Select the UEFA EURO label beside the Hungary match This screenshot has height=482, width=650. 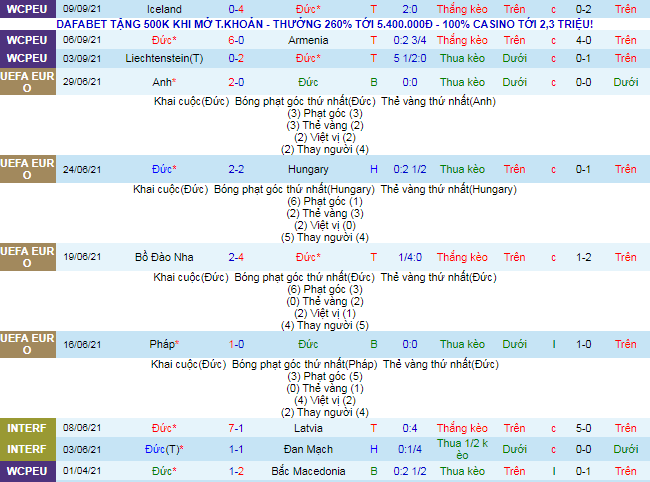(27, 169)
